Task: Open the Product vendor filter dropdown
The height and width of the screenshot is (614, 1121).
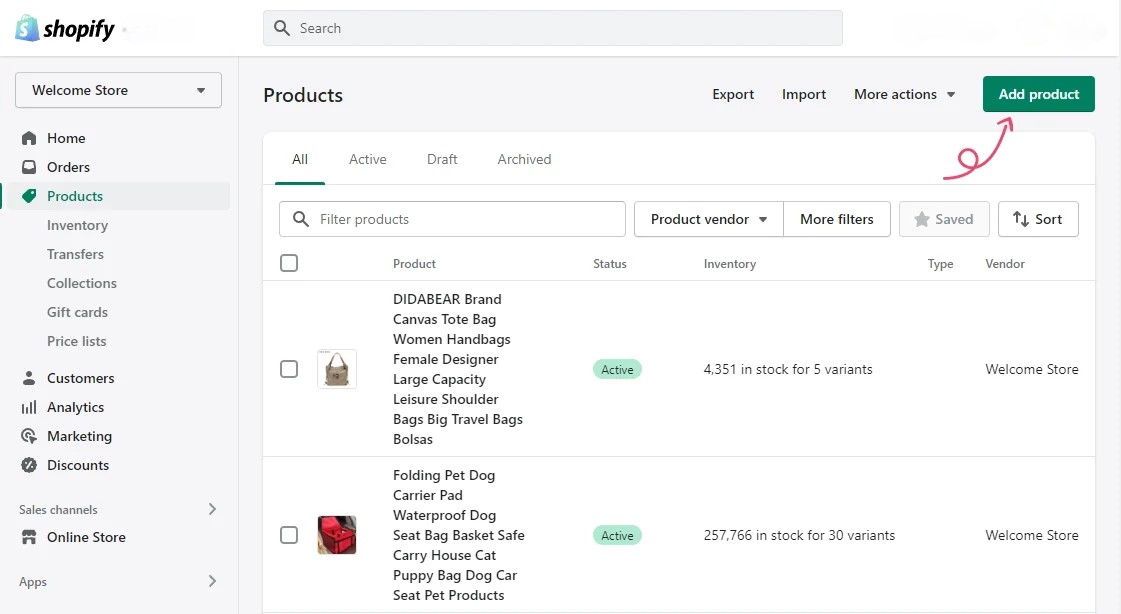Action: coord(708,219)
